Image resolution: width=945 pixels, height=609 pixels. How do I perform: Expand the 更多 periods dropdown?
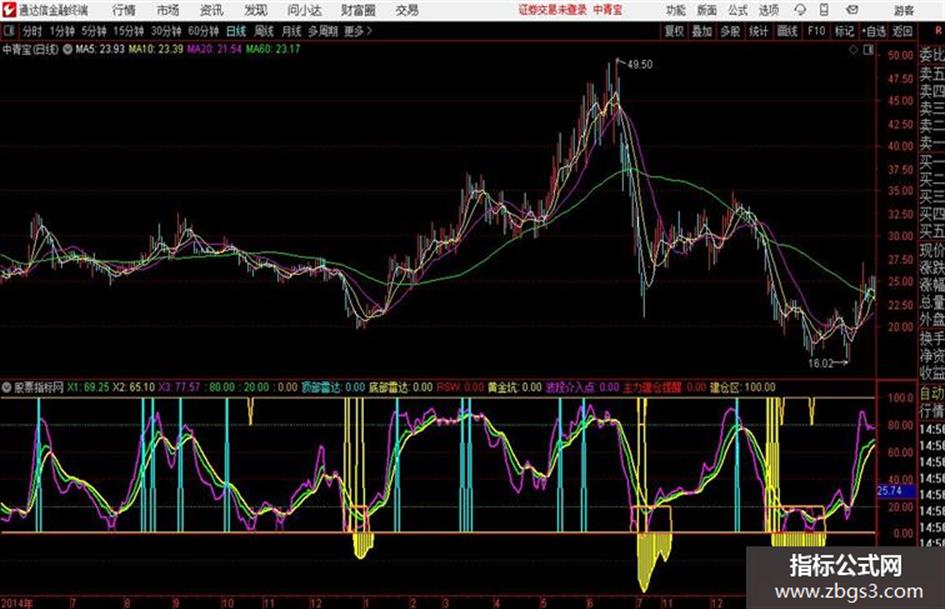(x=356, y=31)
